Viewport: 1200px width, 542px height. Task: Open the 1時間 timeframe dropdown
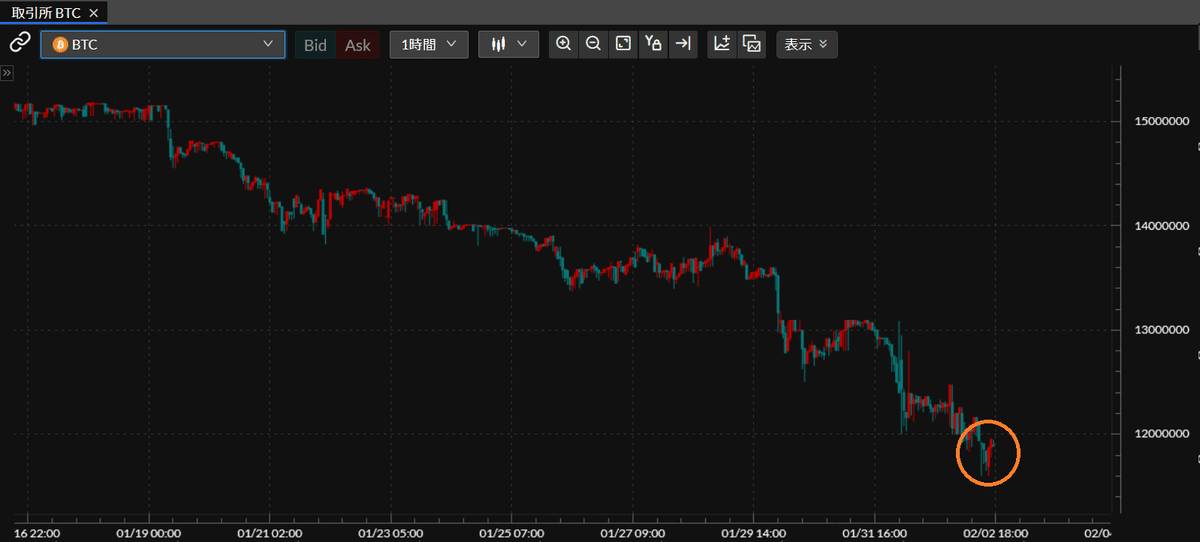pyautogui.click(x=429, y=45)
